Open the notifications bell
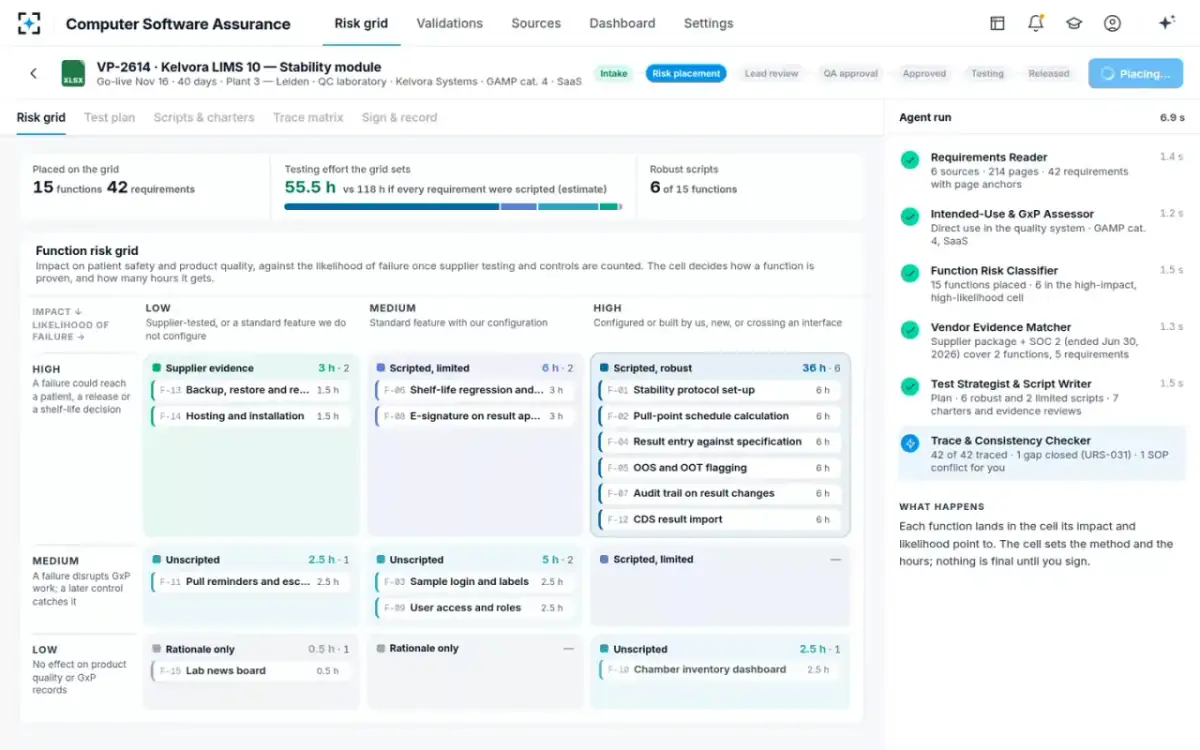Screen dimensions: 1200x750 click(x=1036, y=23)
